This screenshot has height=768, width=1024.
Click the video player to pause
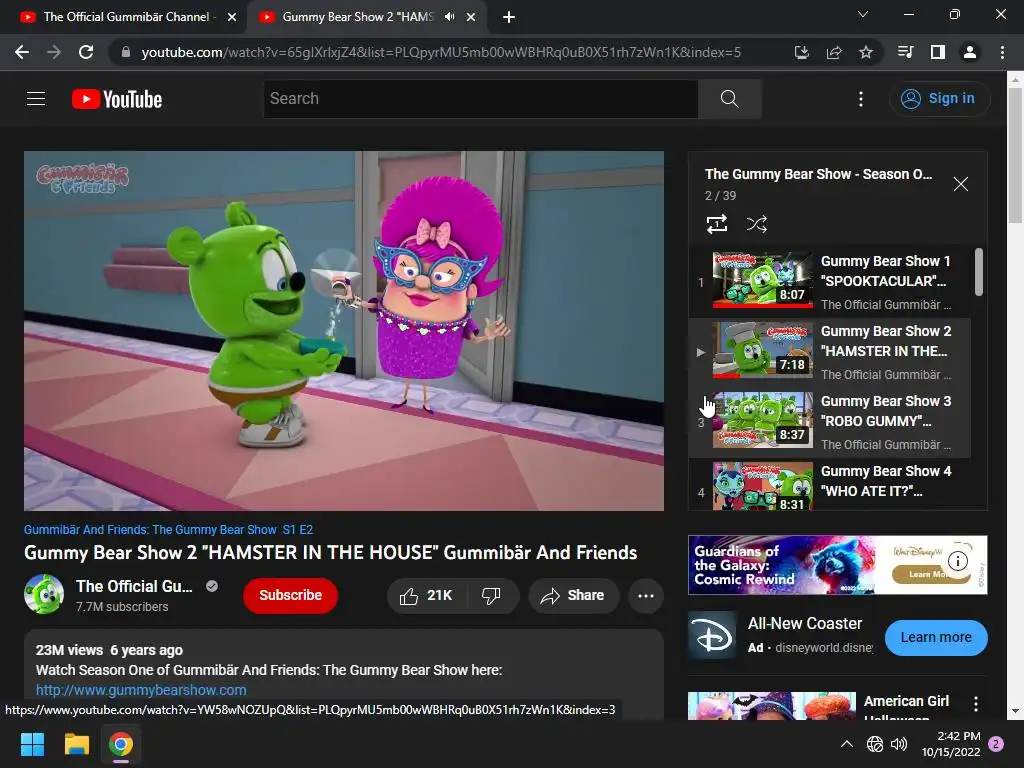point(344,330)
